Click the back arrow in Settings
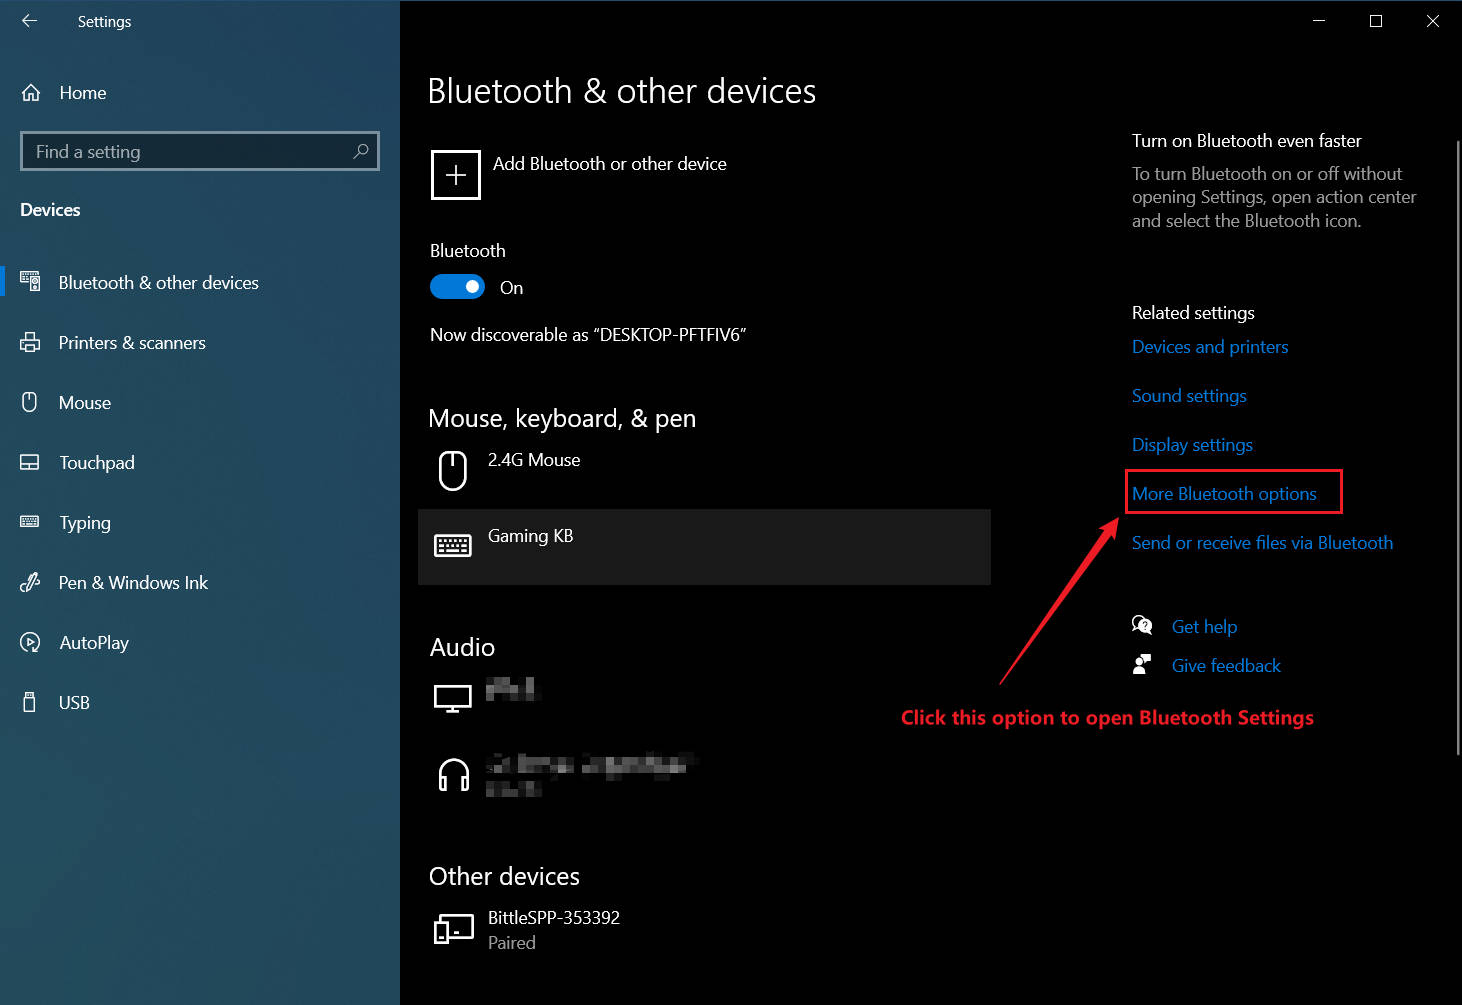 (29, 21)
